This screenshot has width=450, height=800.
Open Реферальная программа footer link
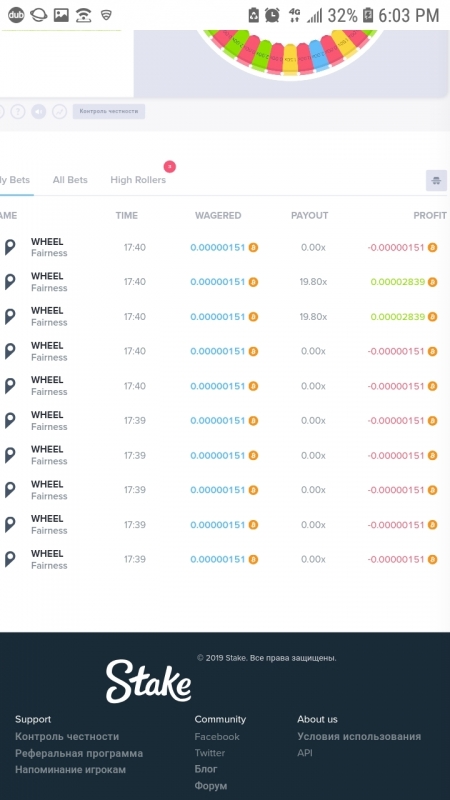point(79,753)
